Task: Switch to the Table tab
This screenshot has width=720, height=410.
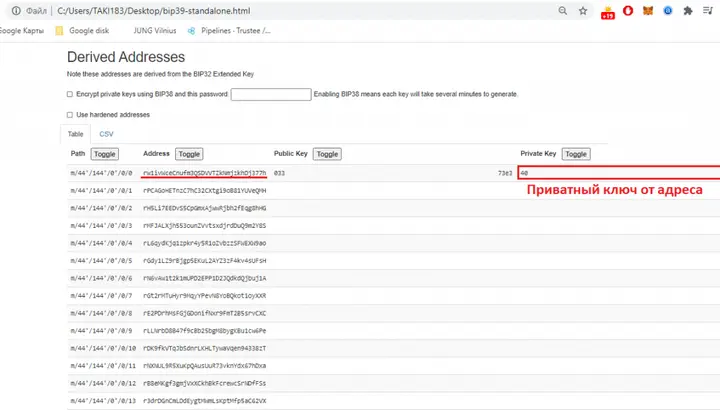Action: click(75, 134)
